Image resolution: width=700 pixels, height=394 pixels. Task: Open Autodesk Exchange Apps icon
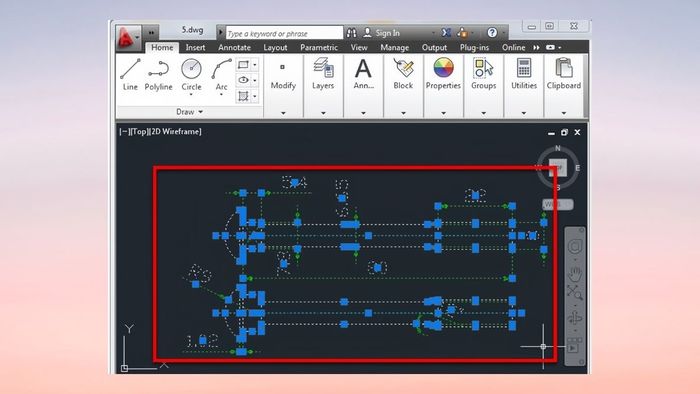coord(446,33)
